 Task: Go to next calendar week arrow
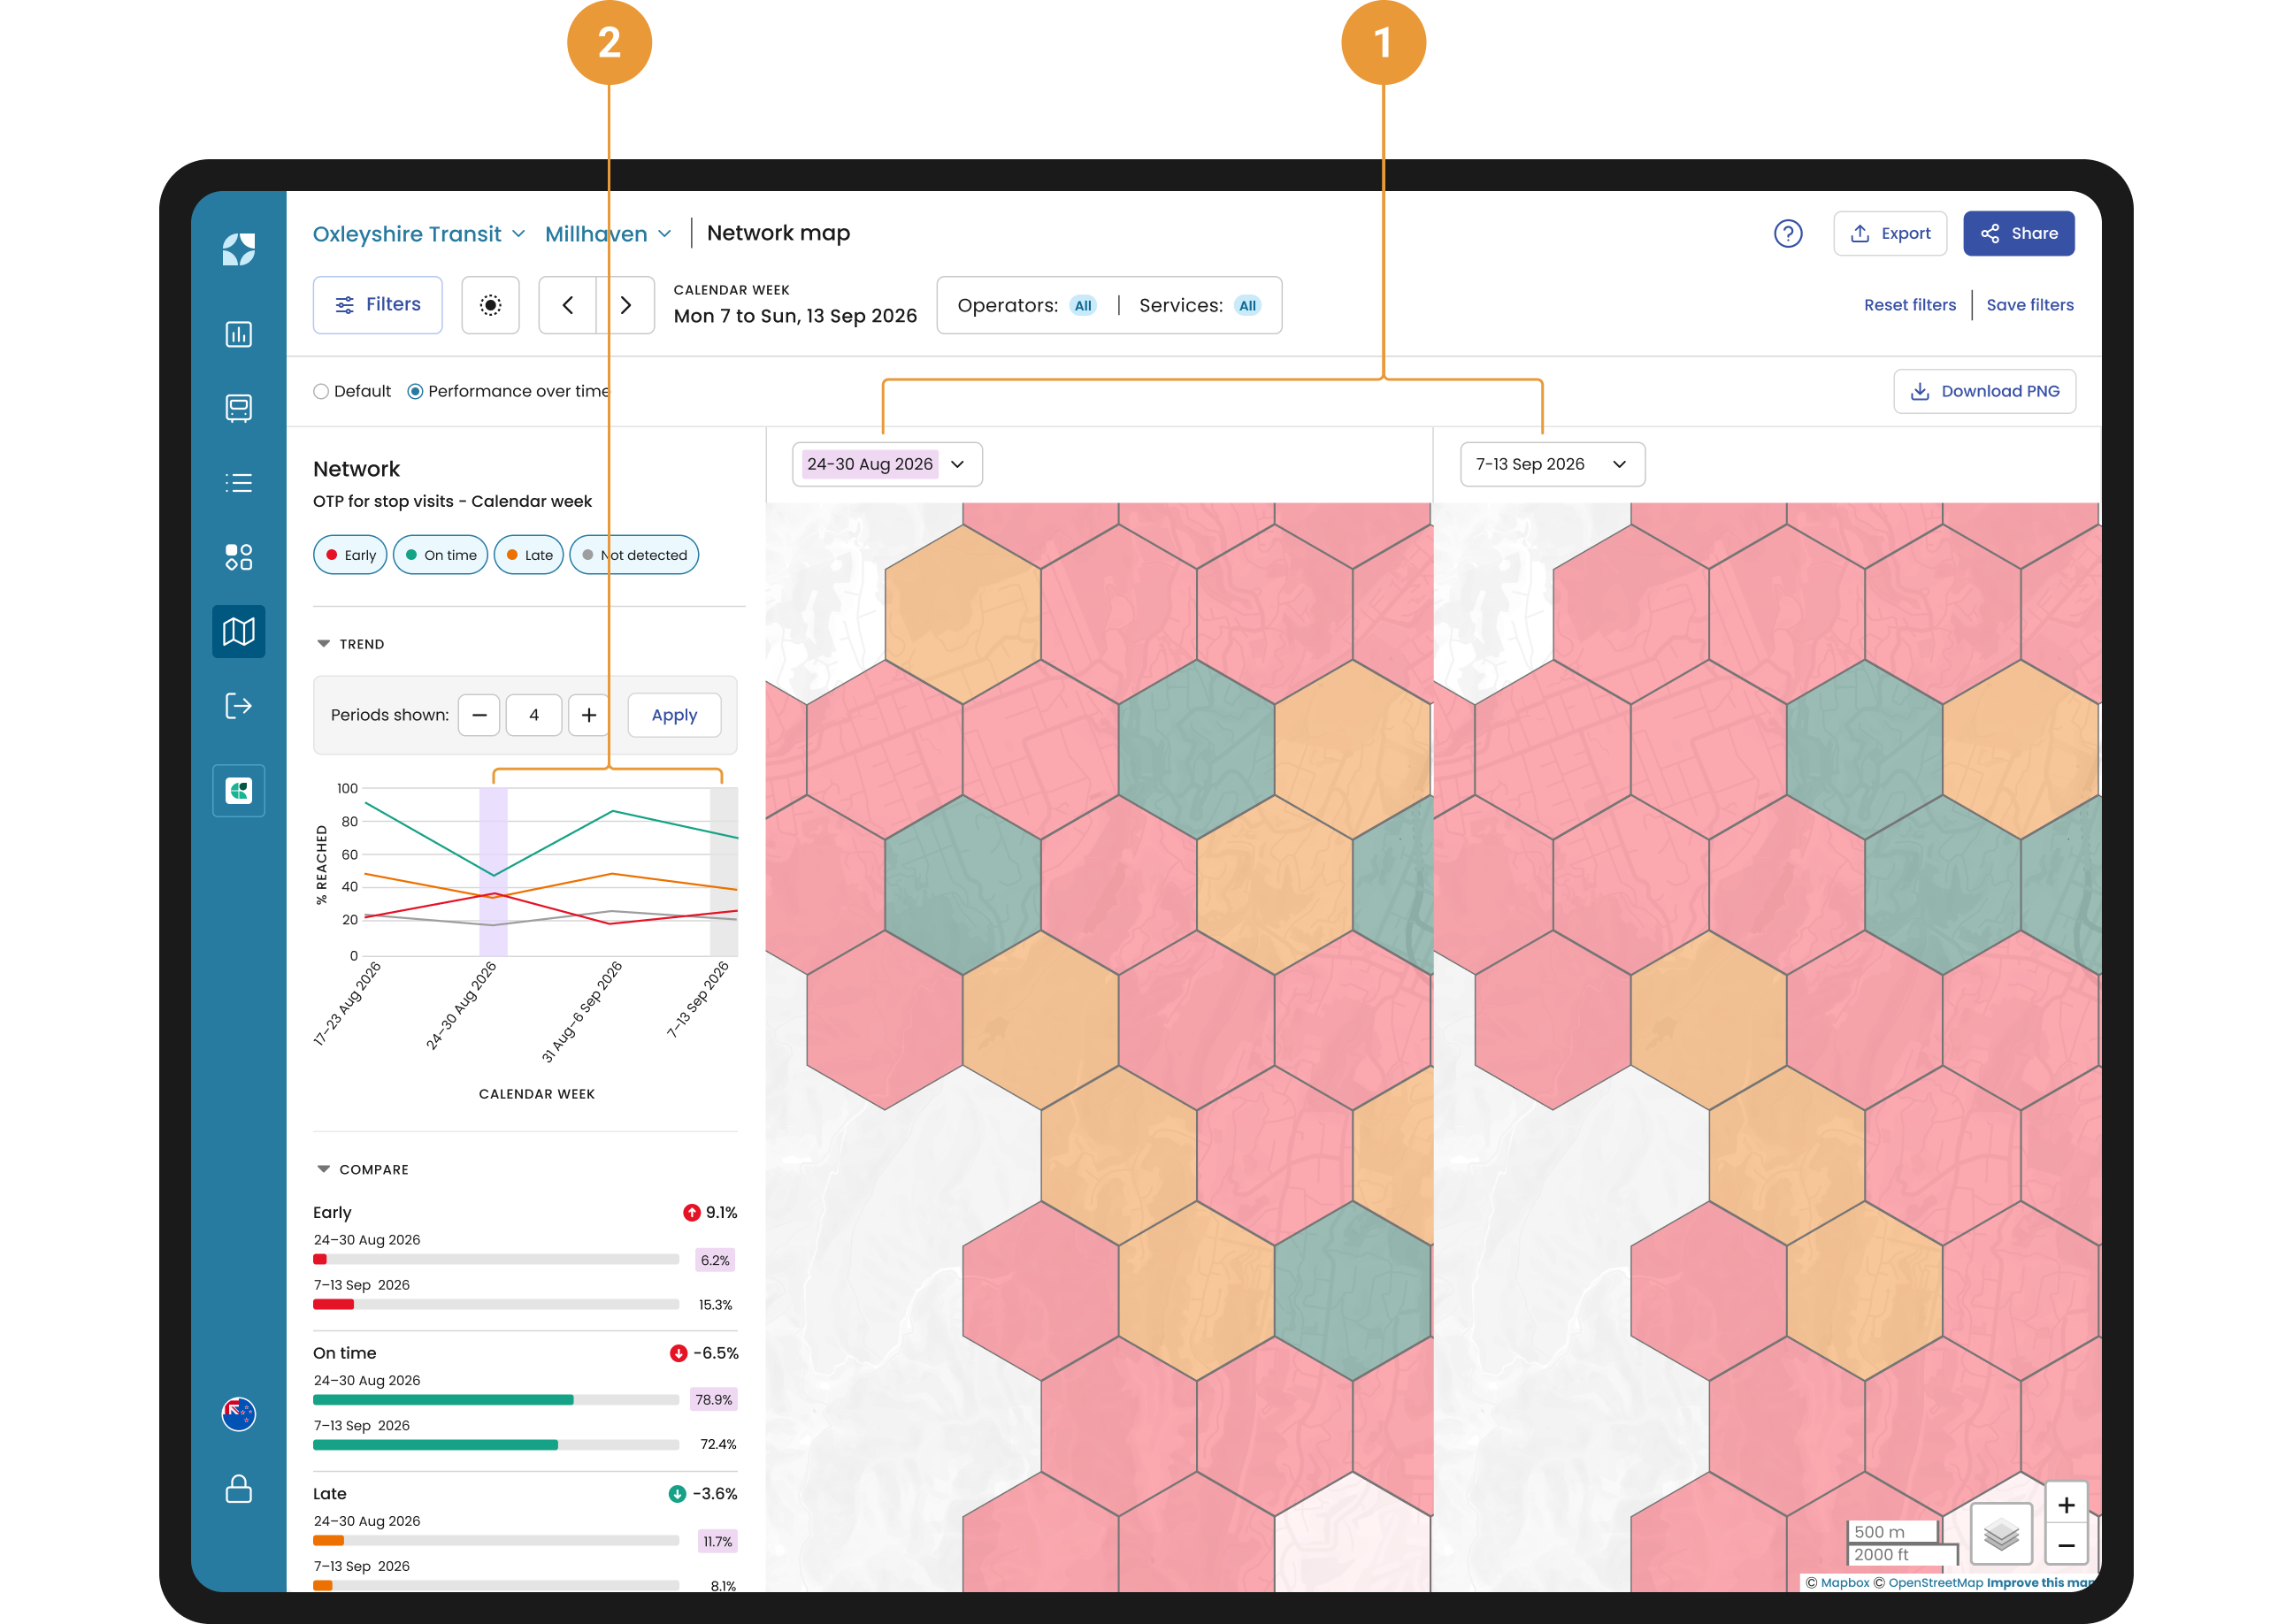(x=626, y=305)
